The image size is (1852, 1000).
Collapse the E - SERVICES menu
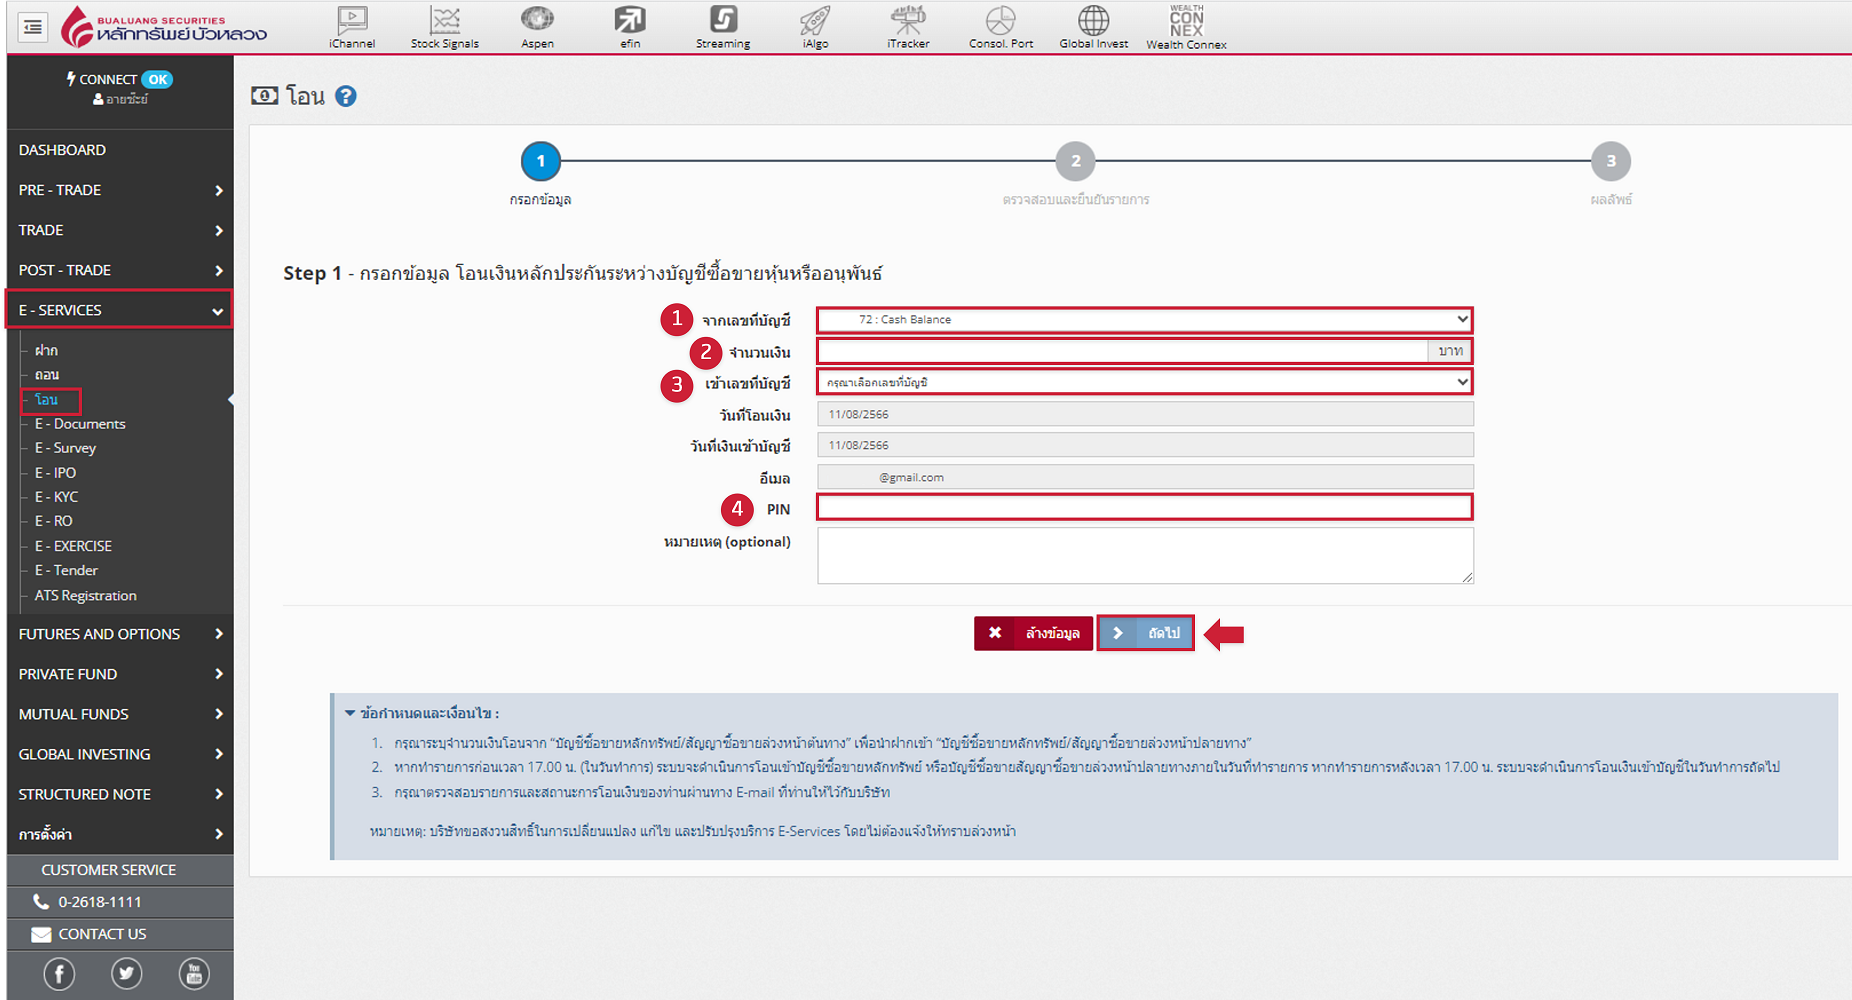pos(119,310)
